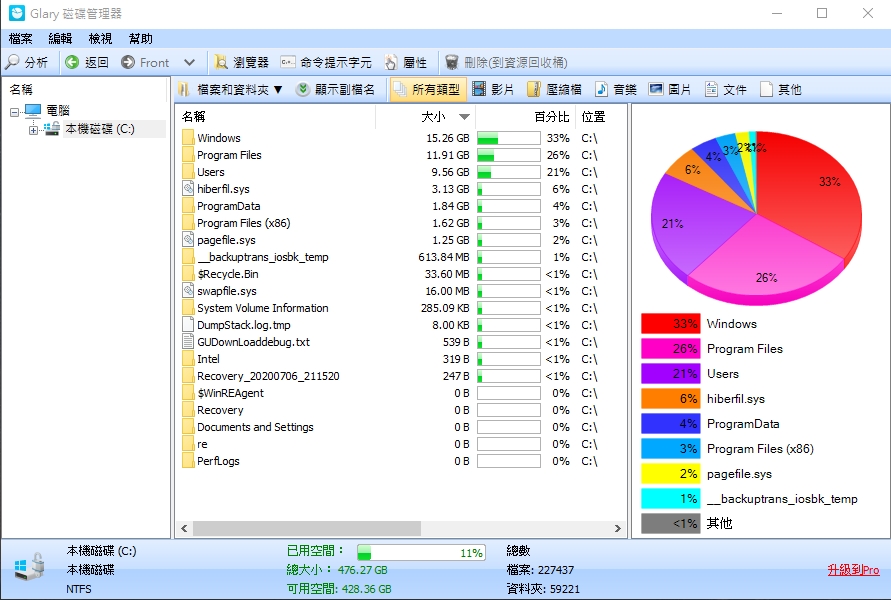Viewport: 891px width, 600px height.
Task: Select the Program Files (x86) row
Action: click(x=401, y=223)
